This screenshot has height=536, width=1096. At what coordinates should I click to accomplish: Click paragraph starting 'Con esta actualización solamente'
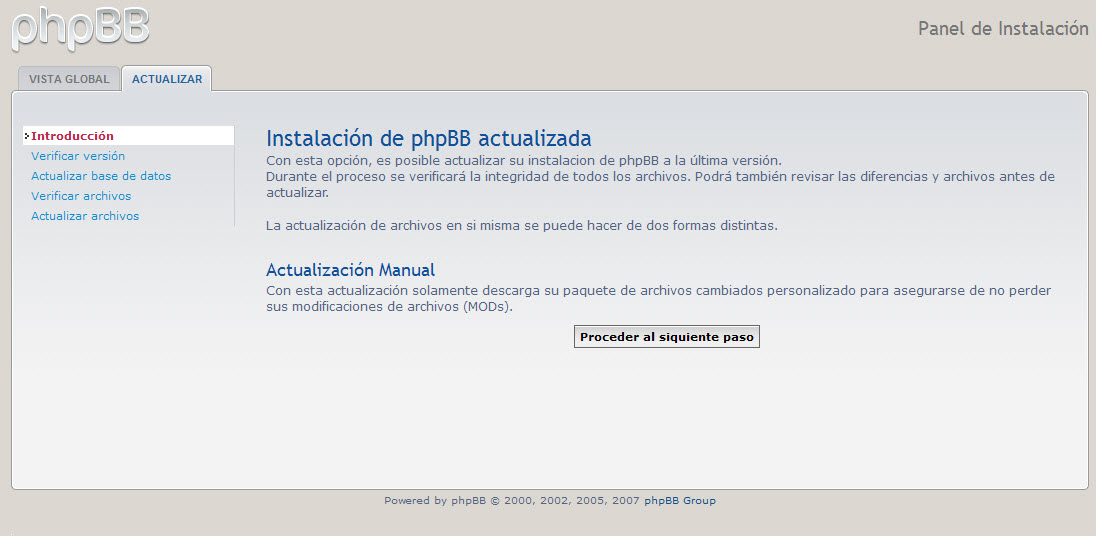coord(658,298)
